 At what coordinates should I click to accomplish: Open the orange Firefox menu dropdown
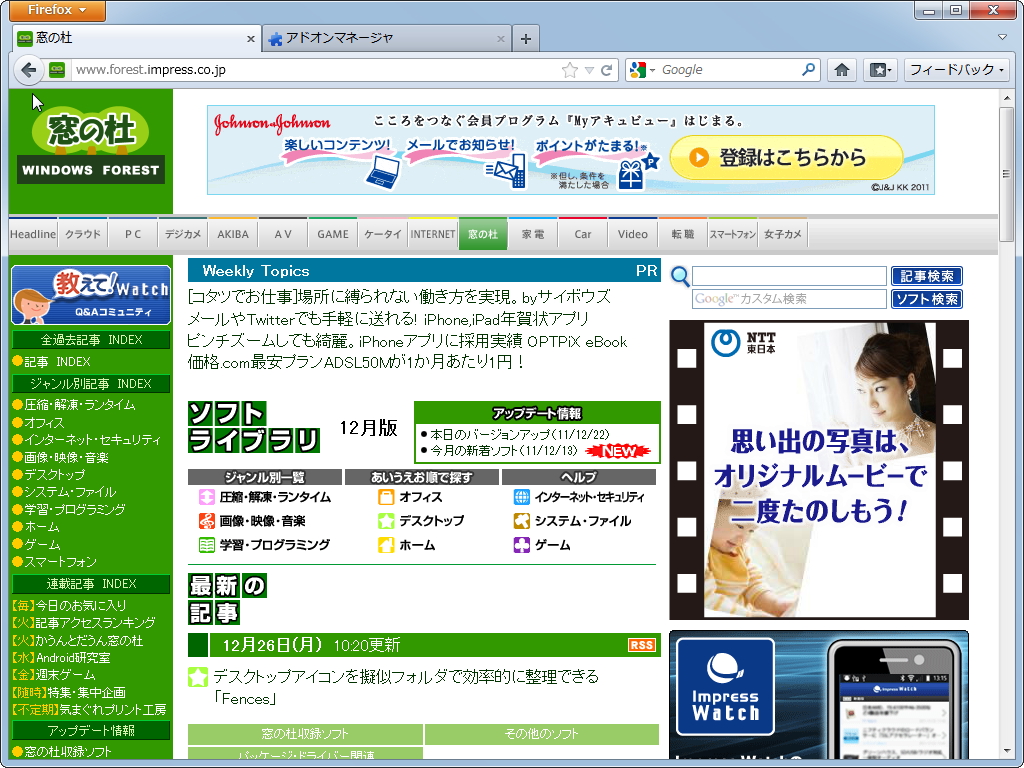56,10
